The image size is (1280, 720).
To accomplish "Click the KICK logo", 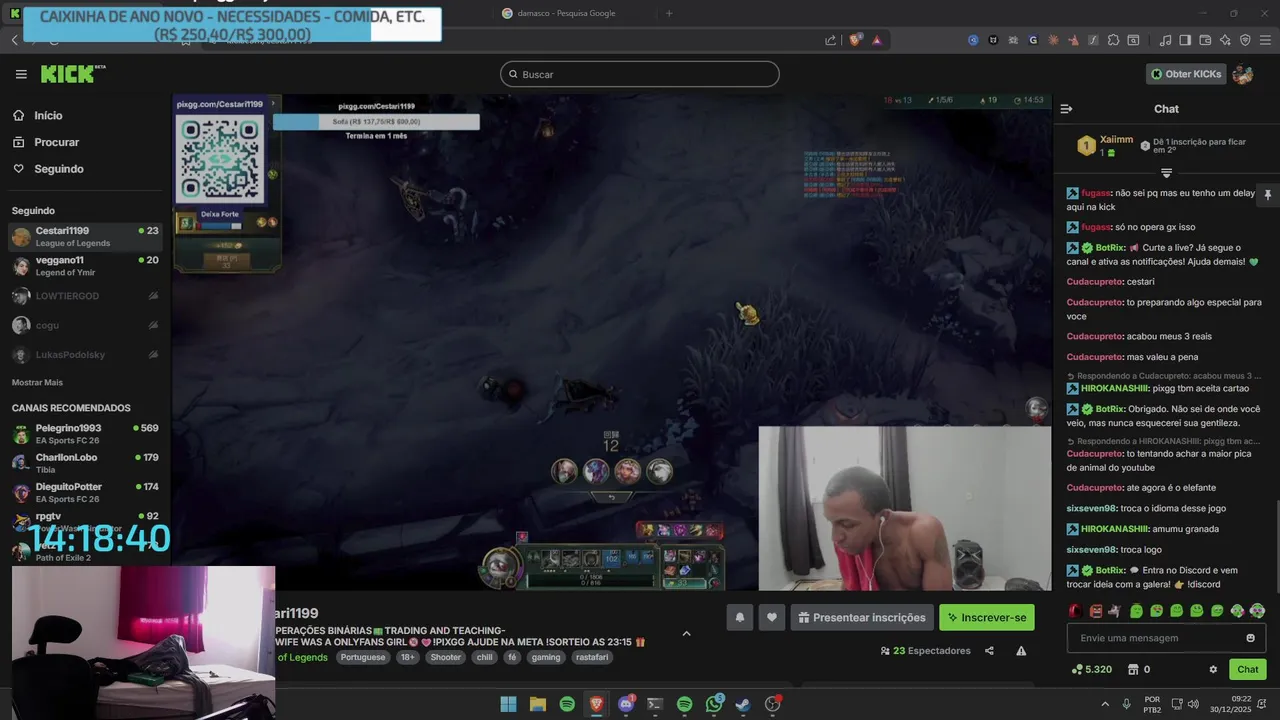I will [72, 74].
